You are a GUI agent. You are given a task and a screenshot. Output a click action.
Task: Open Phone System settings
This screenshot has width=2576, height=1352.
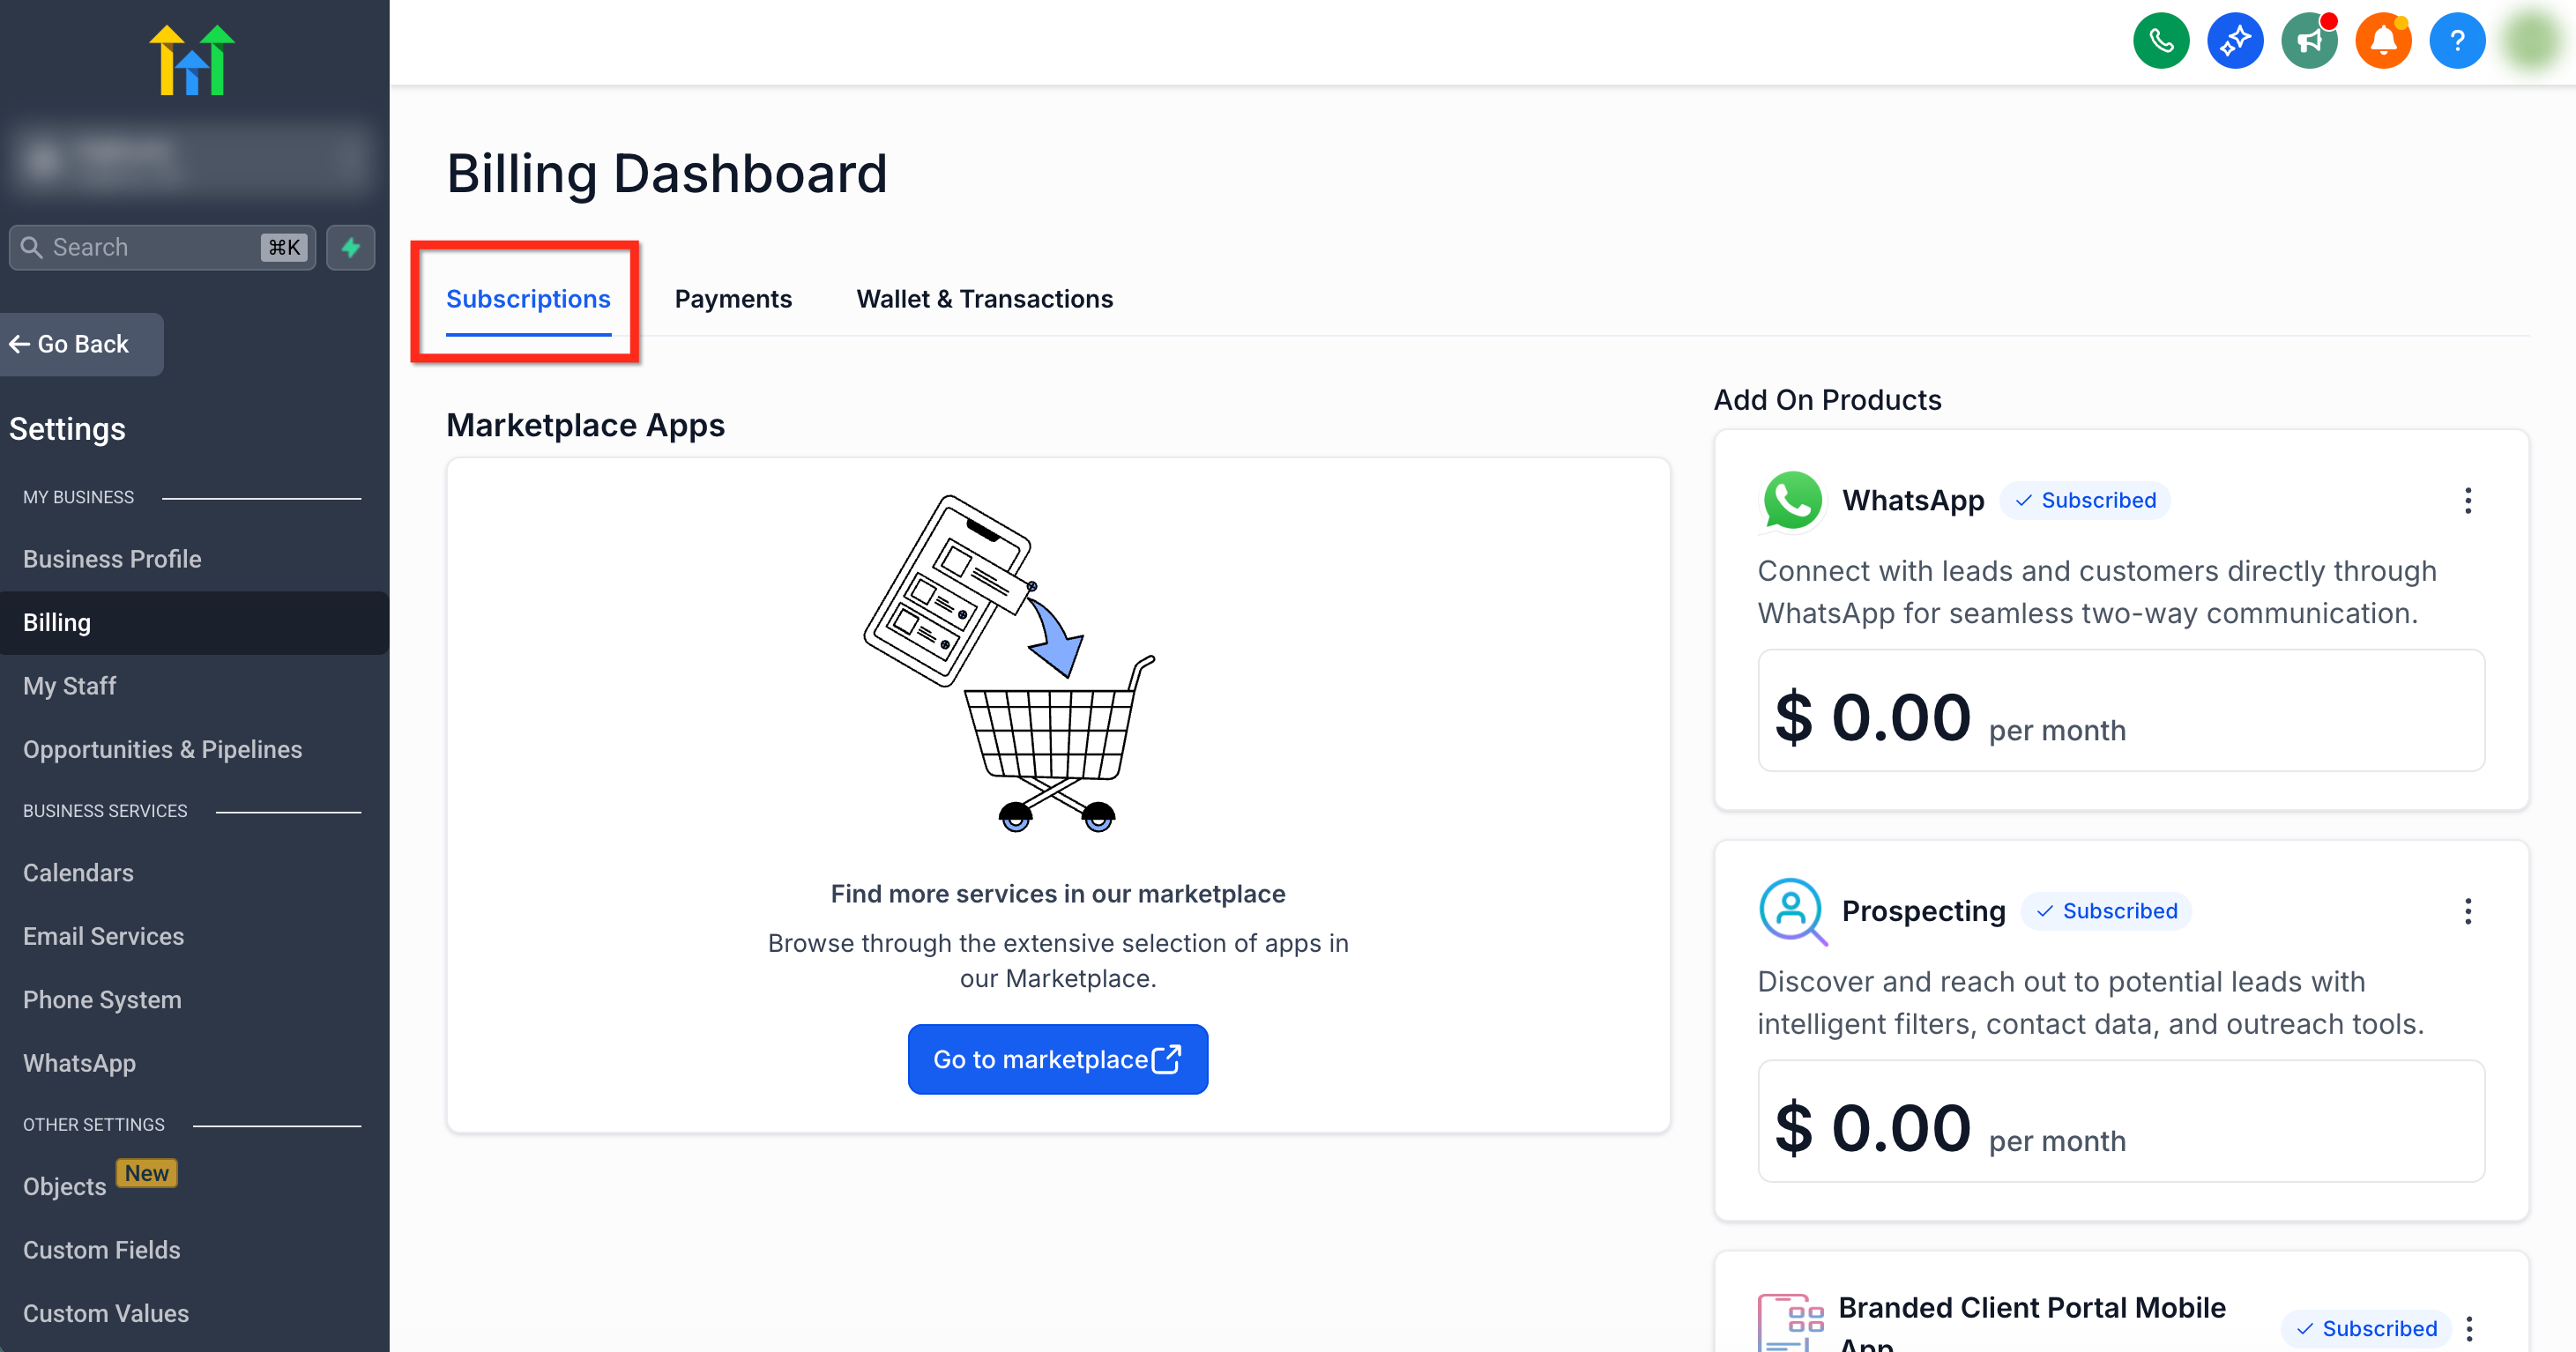(102, 999)
